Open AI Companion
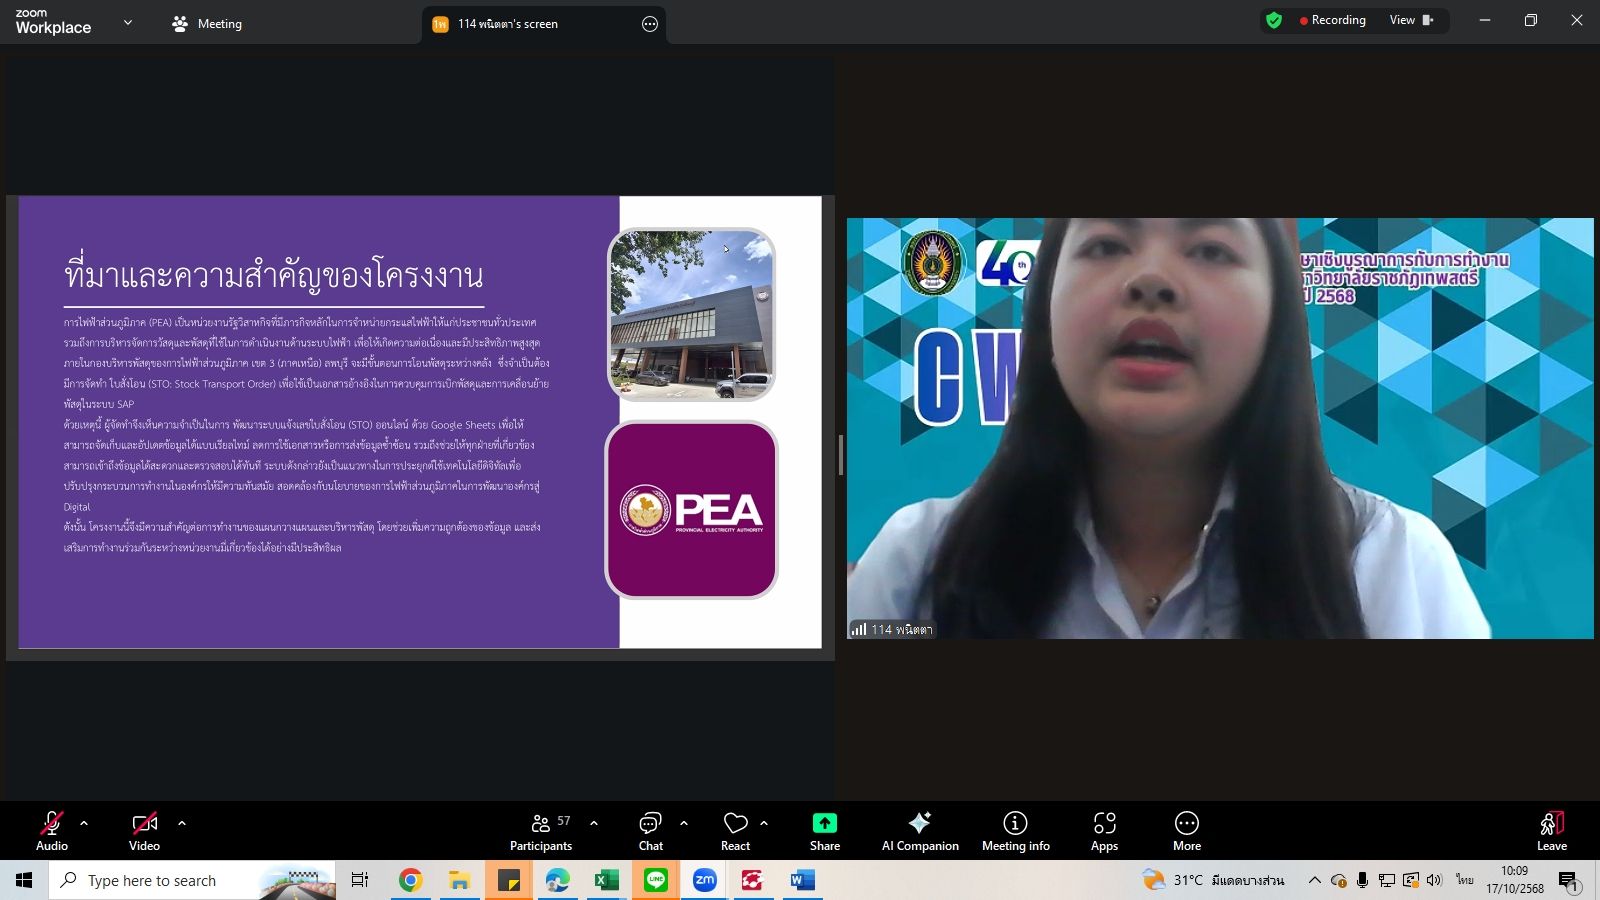The width and height of the screenshot is (1600, 900). (919, 830)
